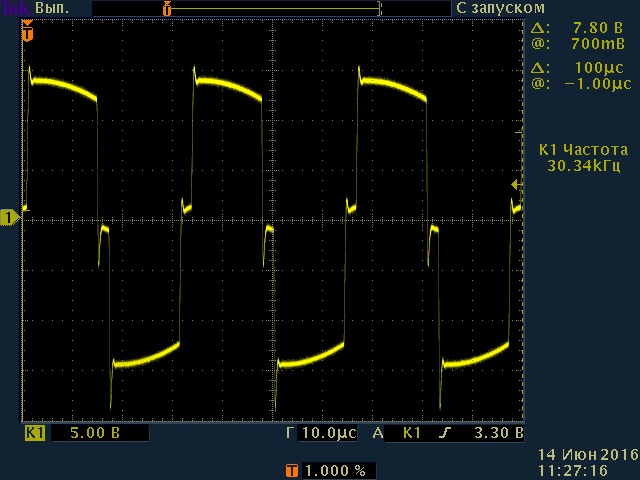Click the yellow trigger level arrow on right edge
640x480 pixels.
coord(516,185)
